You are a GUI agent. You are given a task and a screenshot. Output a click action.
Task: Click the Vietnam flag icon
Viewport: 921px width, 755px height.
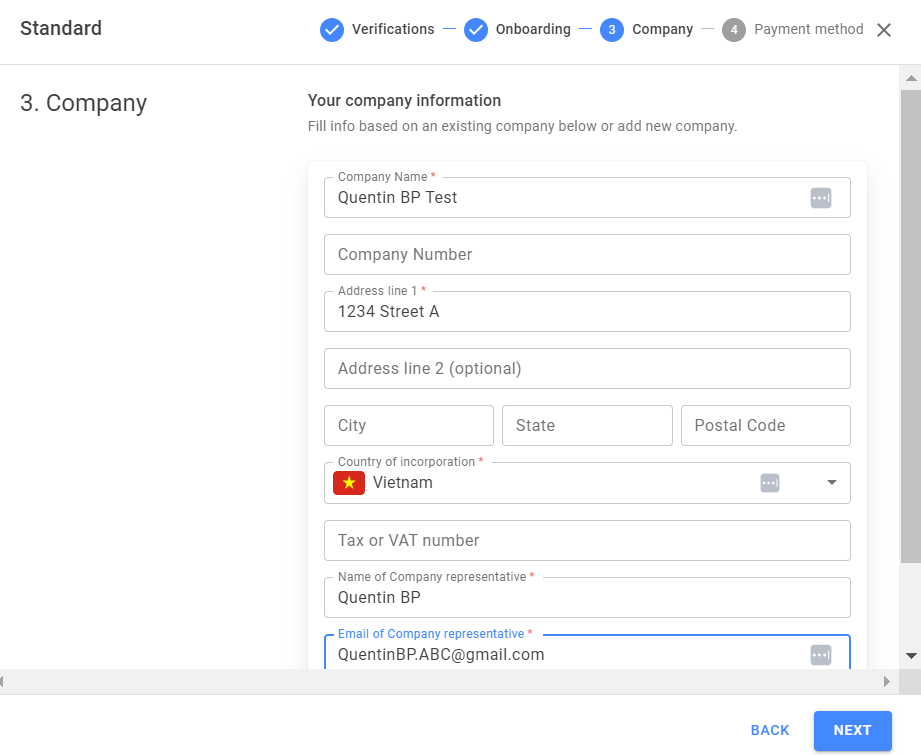[x=349, y=483]
